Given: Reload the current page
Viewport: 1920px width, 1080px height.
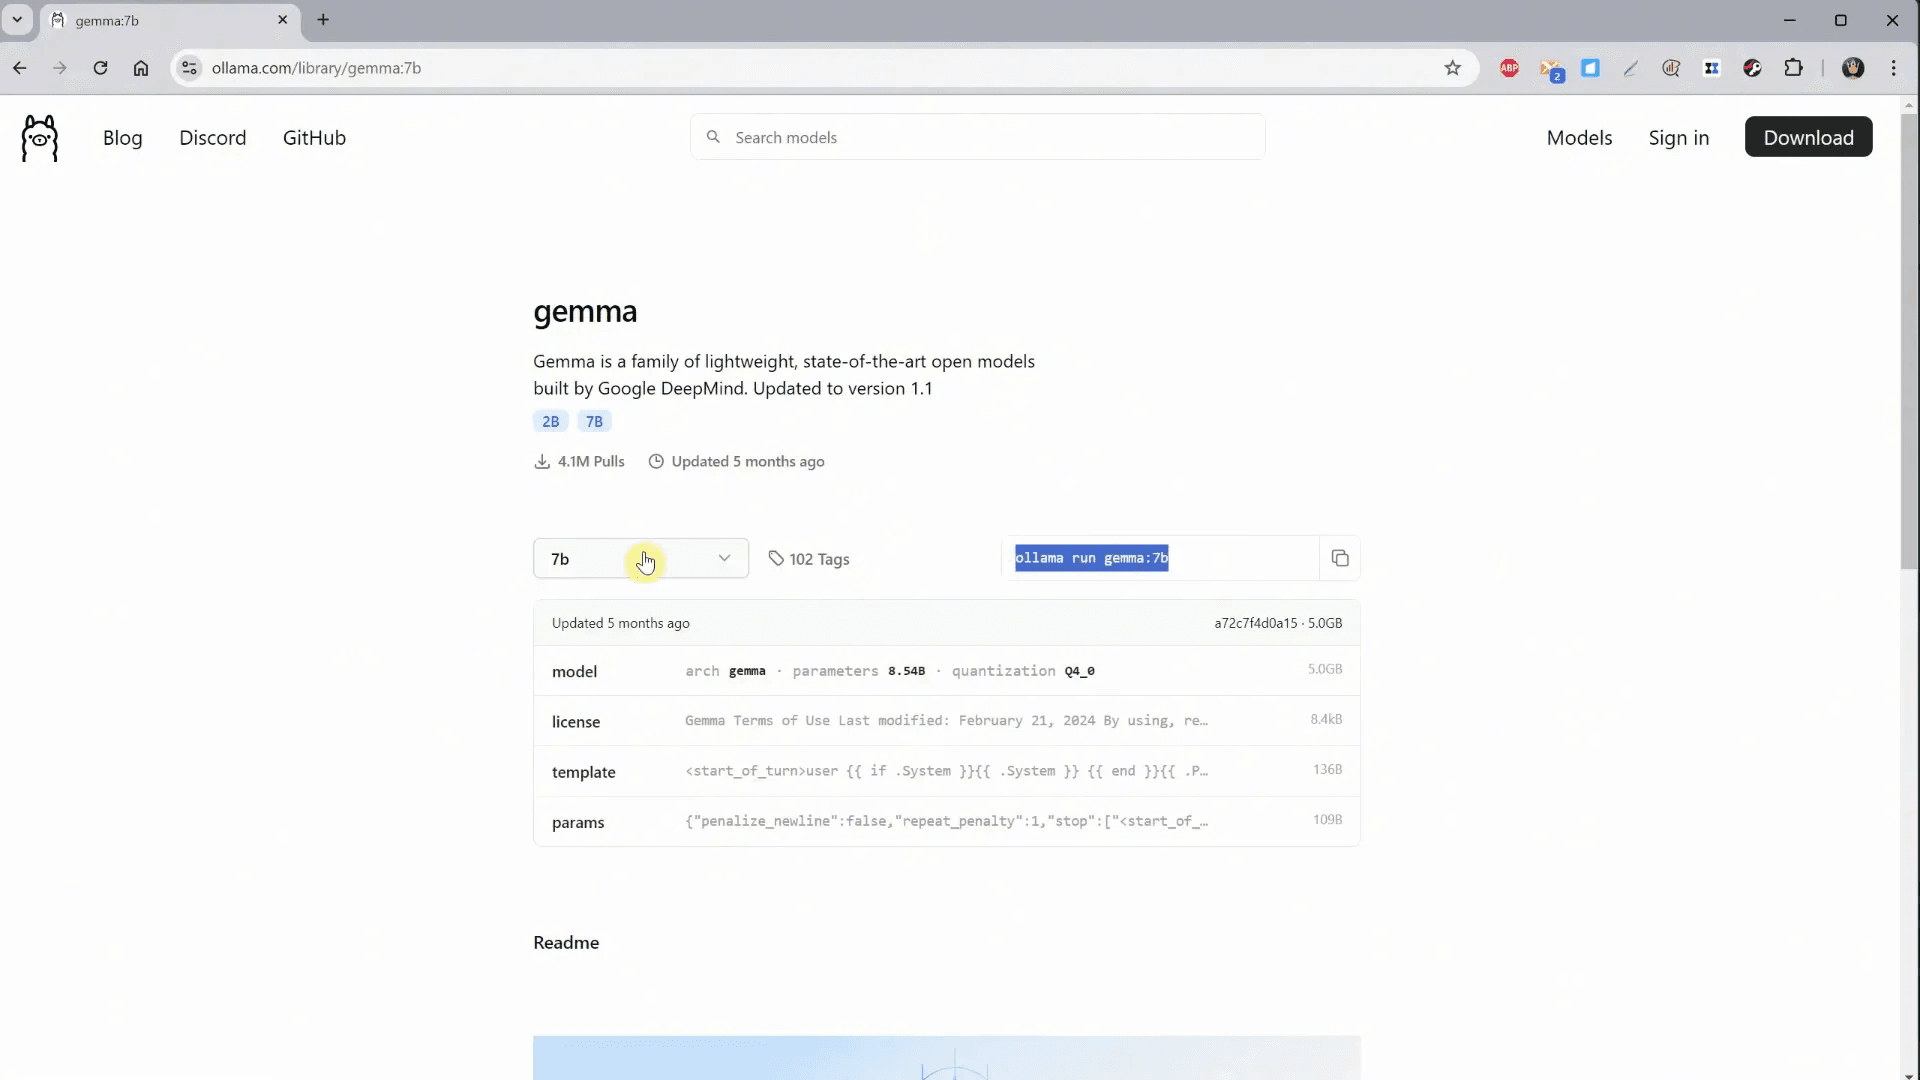Looking at the screenshot, I should point(100,68).
